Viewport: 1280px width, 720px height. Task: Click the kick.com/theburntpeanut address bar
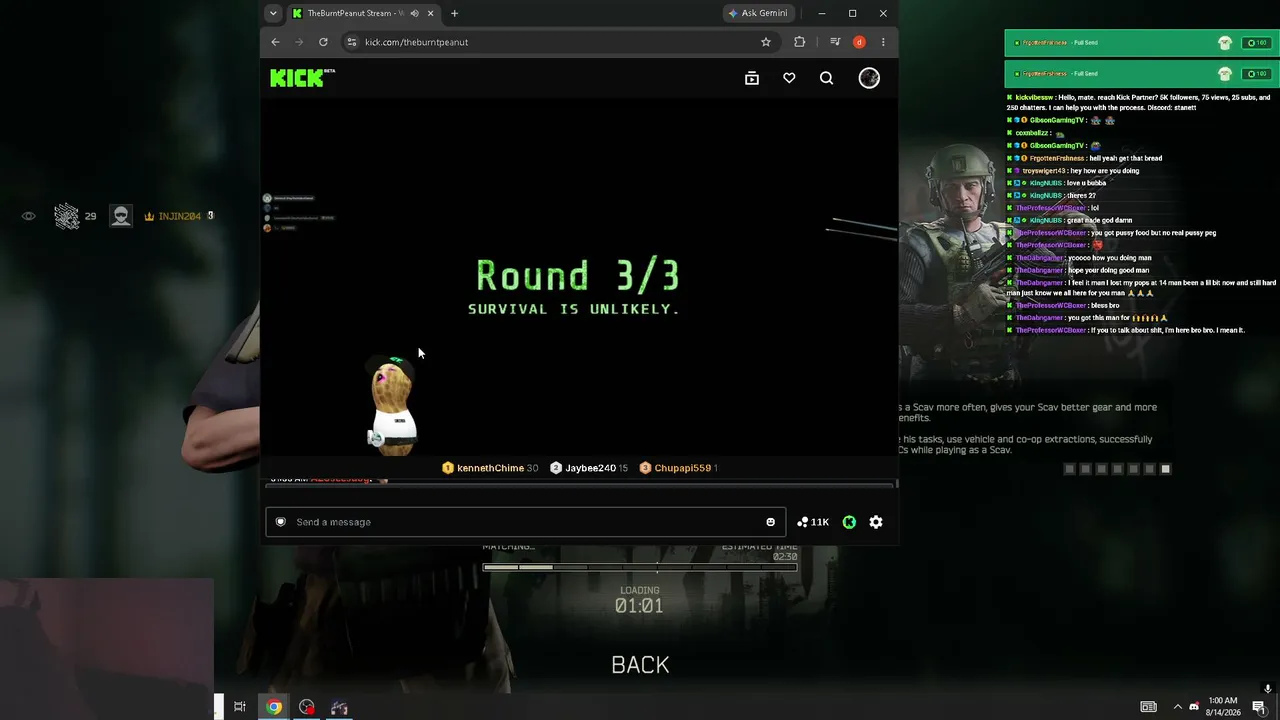pyautogui.click(x=560, y=42)
